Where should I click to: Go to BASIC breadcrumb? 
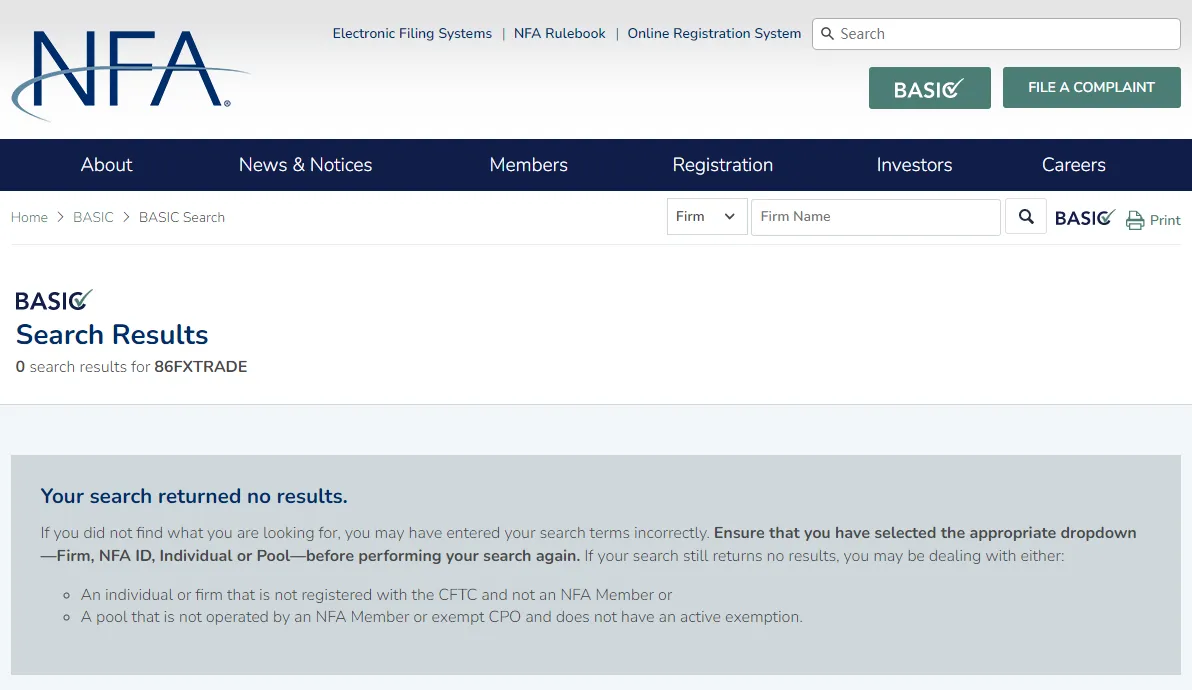tap(93, 217)
